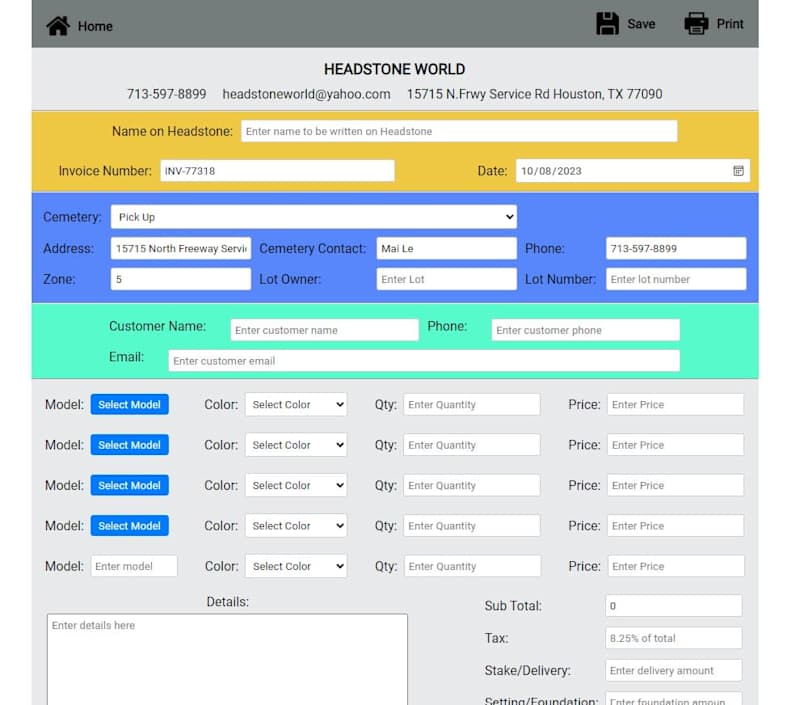Open the third row Select Color dropdown
Viewport: 800px width, 705px height.
coord(296,485)
